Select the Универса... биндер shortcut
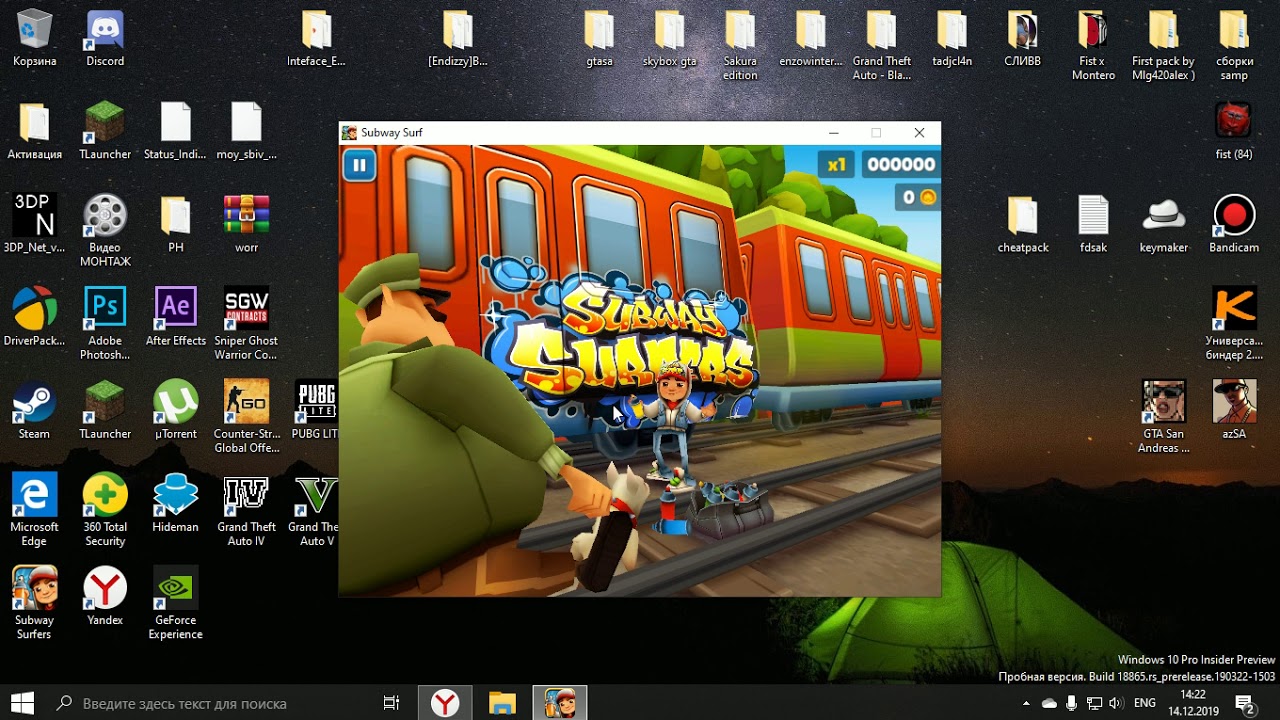This screenshot has width=1280, height=720. point(1234,324)
